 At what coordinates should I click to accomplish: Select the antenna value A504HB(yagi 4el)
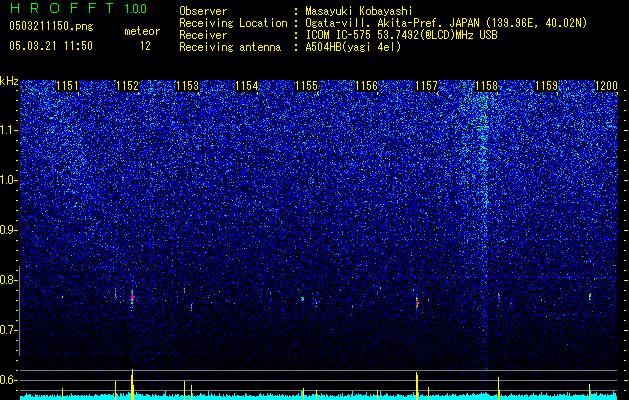(353, 47)
